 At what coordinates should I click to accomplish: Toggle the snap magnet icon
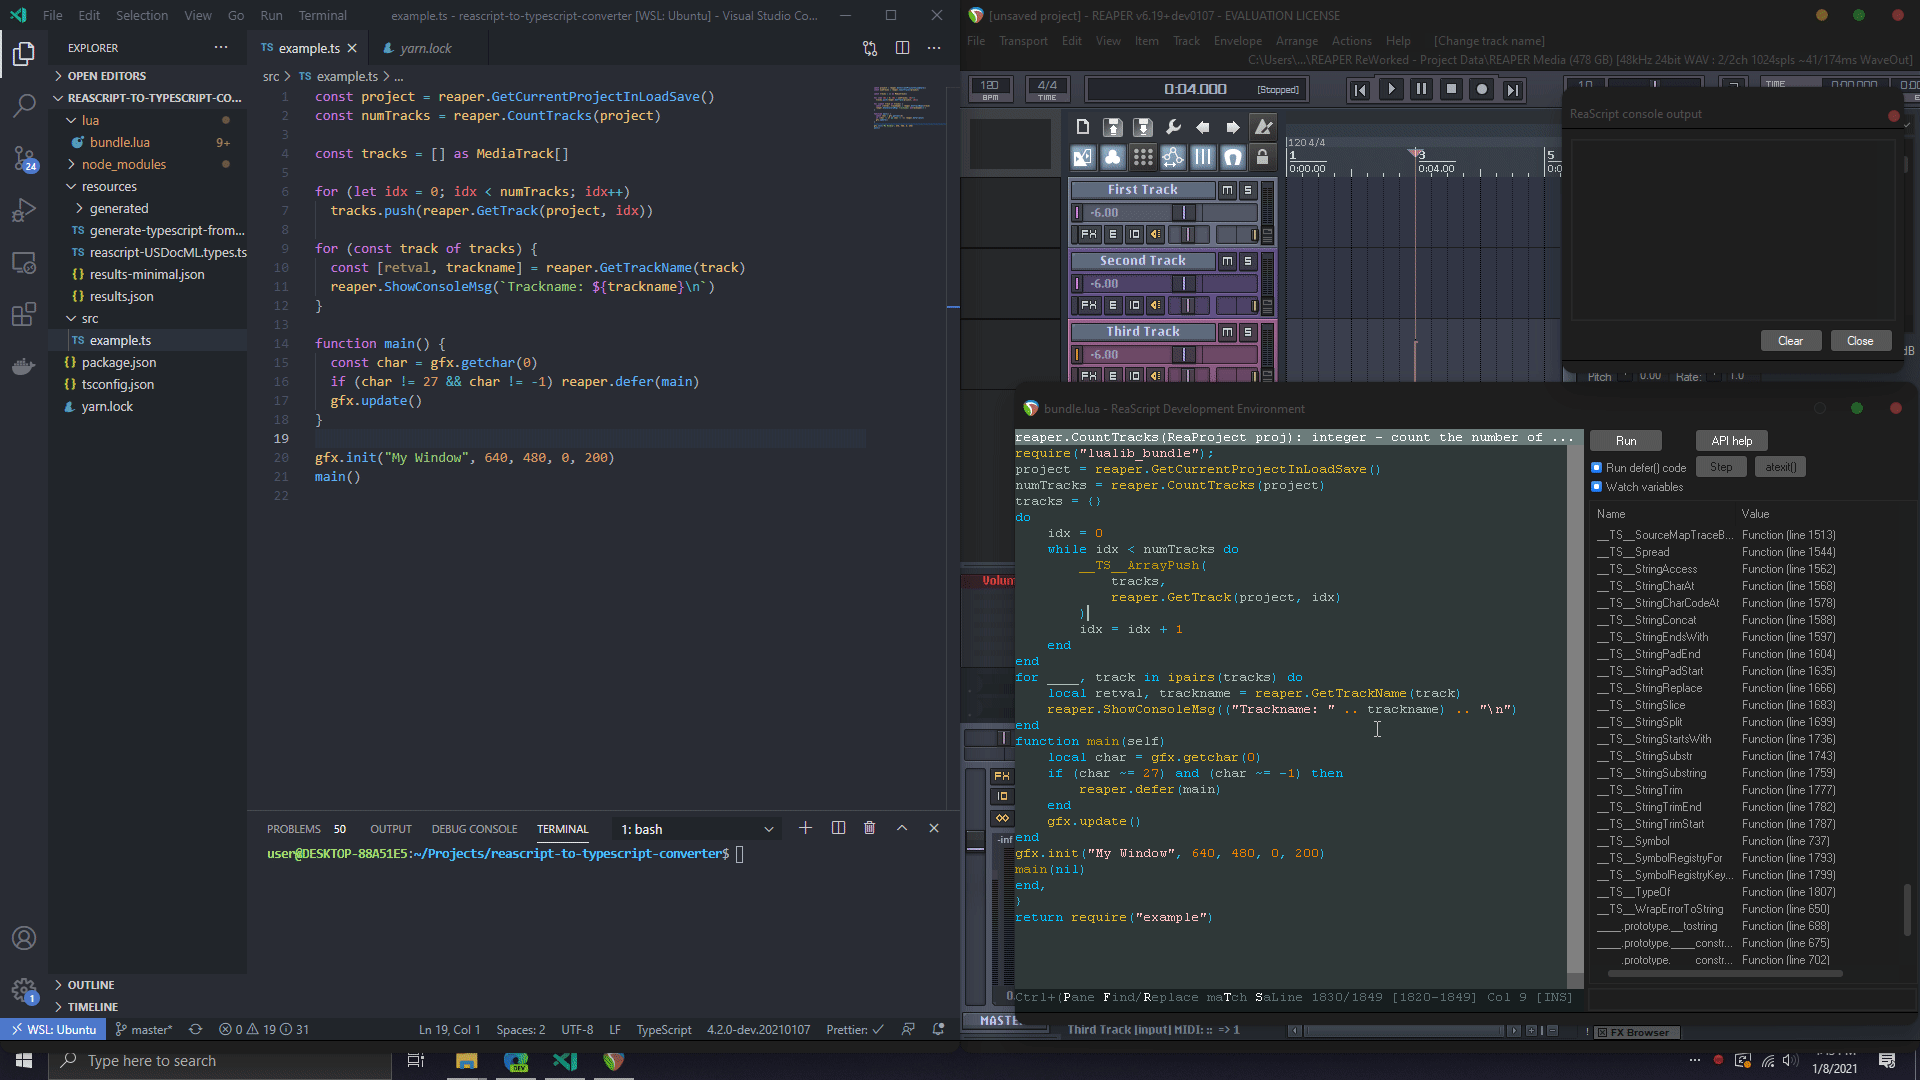(1232, 157)
